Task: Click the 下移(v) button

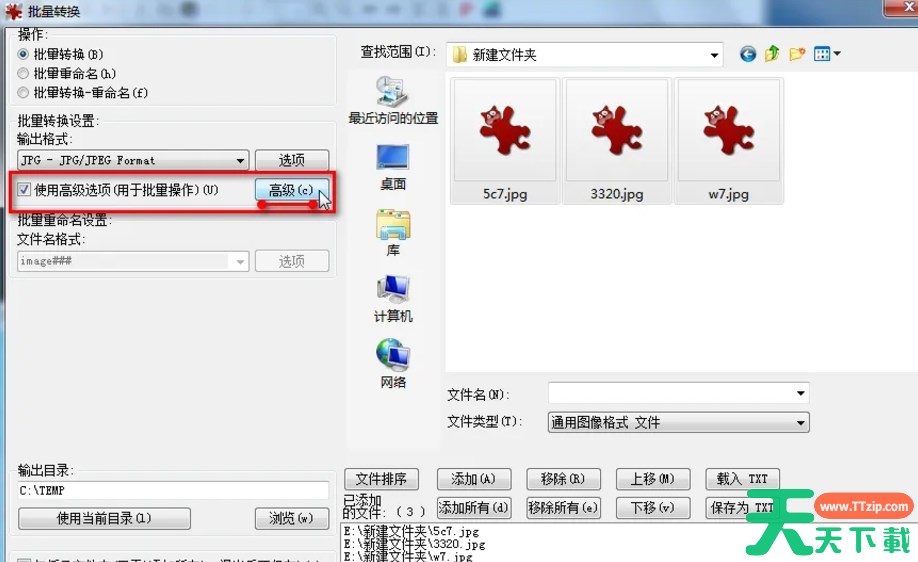Action: pos(653,508)
